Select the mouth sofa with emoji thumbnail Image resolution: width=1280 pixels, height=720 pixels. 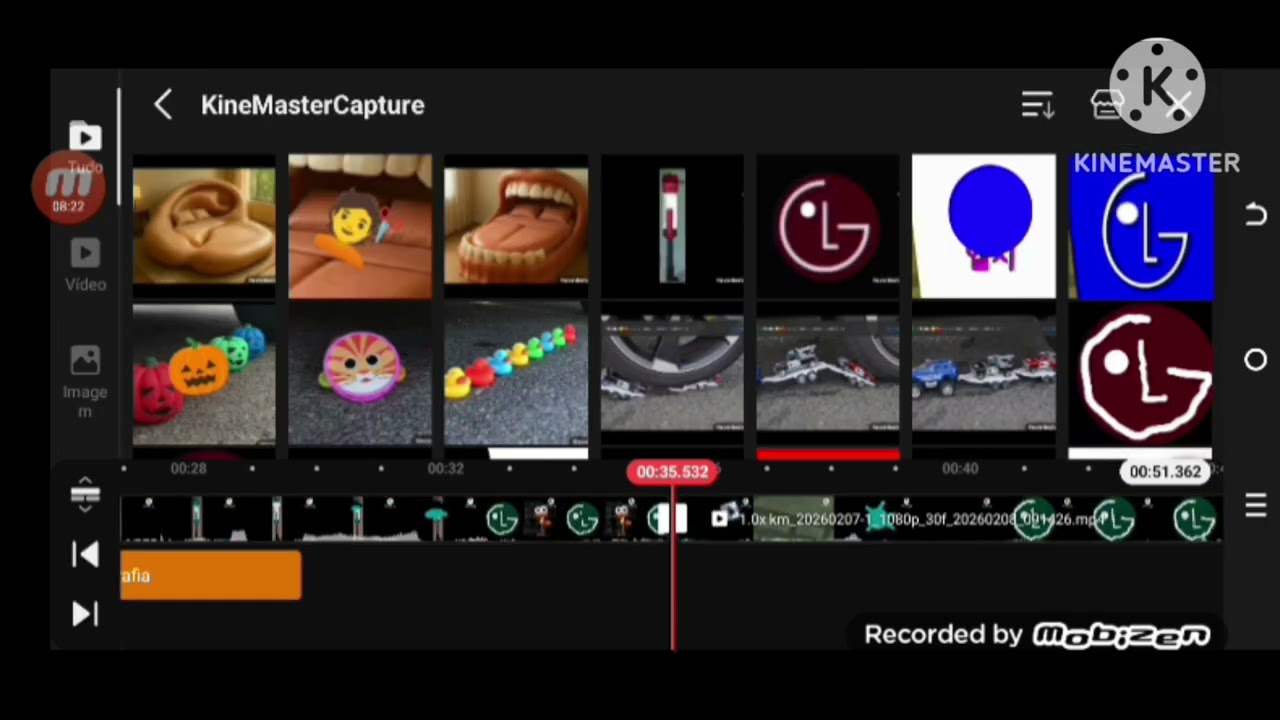coord(360,227)
